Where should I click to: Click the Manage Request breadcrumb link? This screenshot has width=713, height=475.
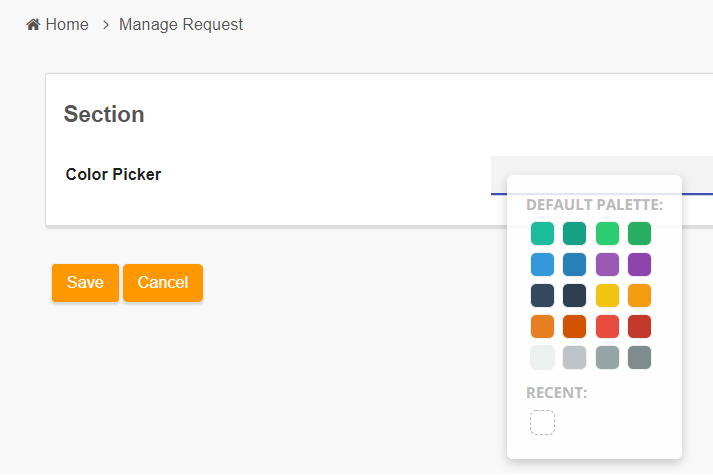click(181, 24)
